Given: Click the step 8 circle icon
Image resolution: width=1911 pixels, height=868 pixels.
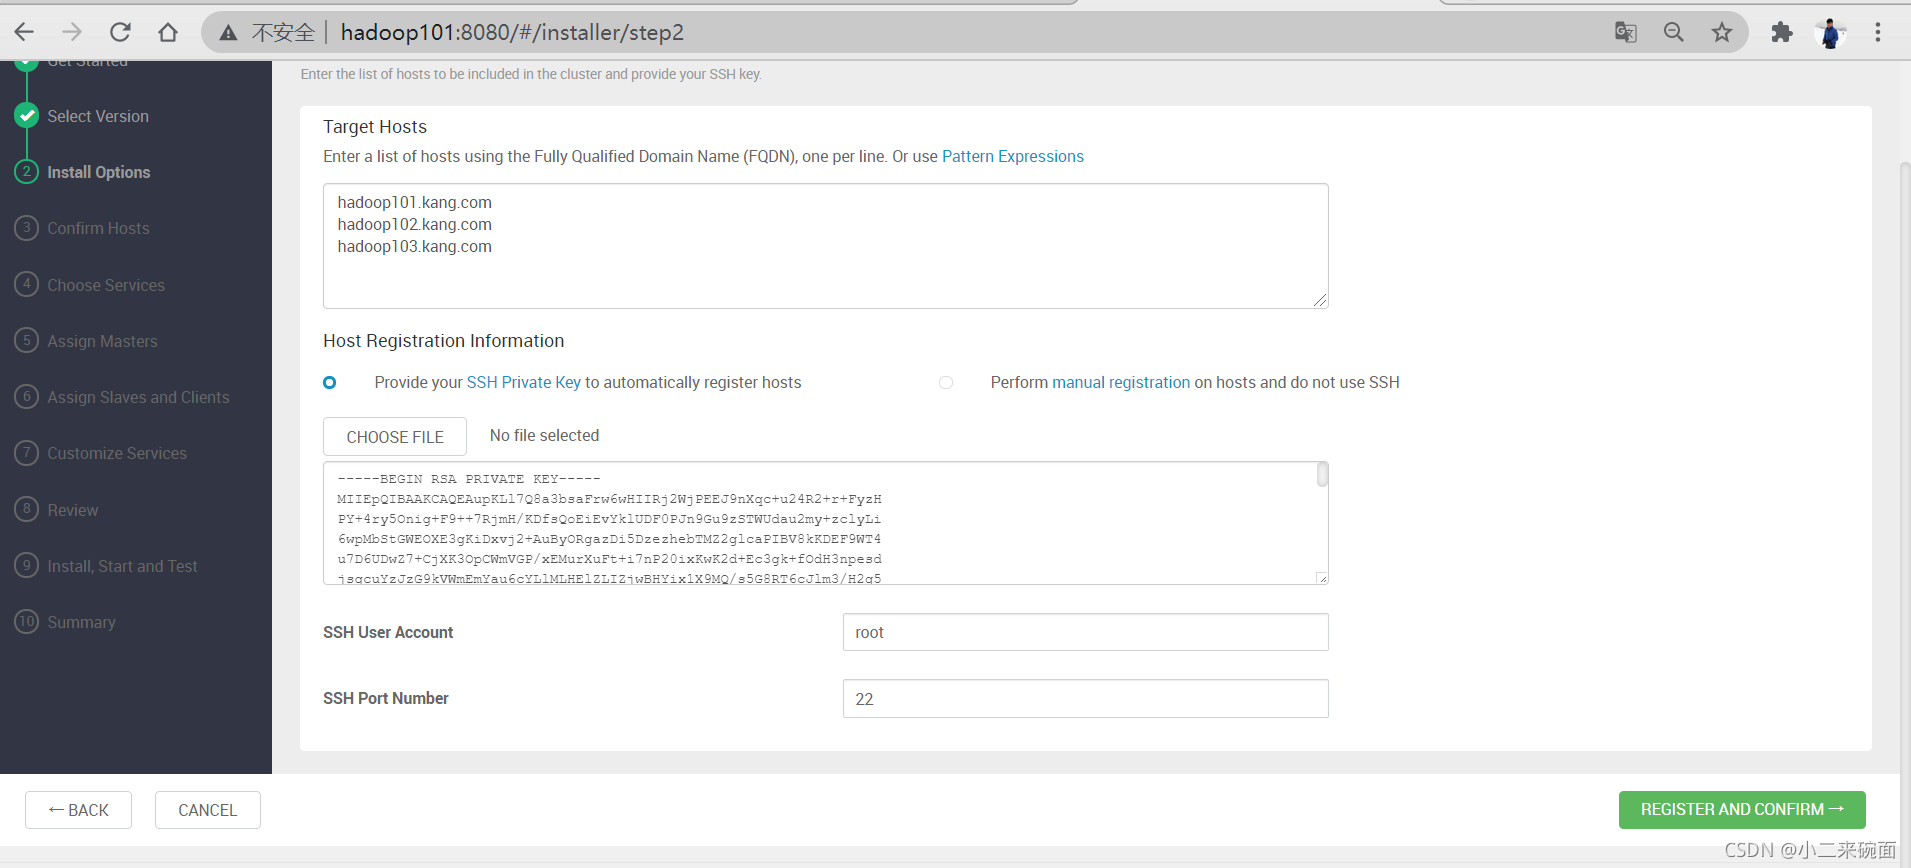Looking at the screenshot, I should 27,508.
